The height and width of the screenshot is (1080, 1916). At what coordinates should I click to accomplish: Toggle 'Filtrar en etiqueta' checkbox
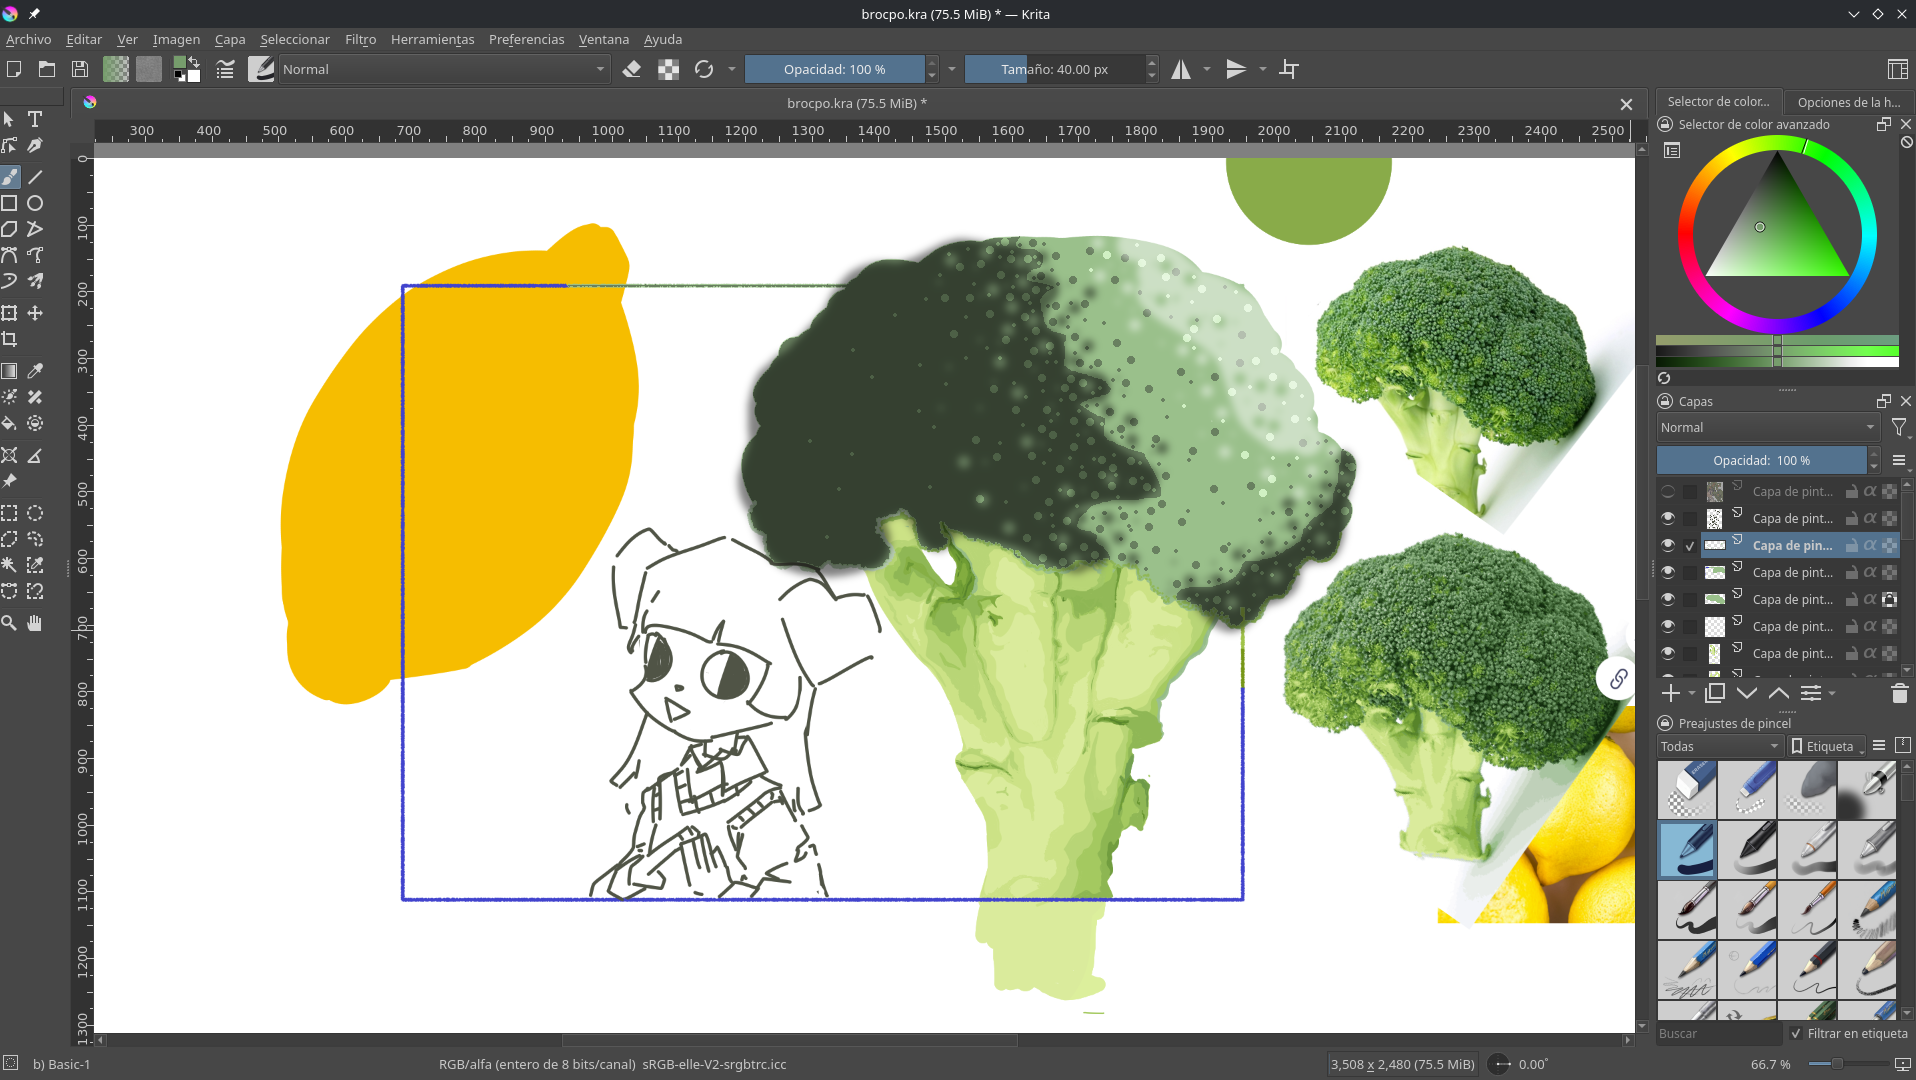[x=1796, y=1033]
